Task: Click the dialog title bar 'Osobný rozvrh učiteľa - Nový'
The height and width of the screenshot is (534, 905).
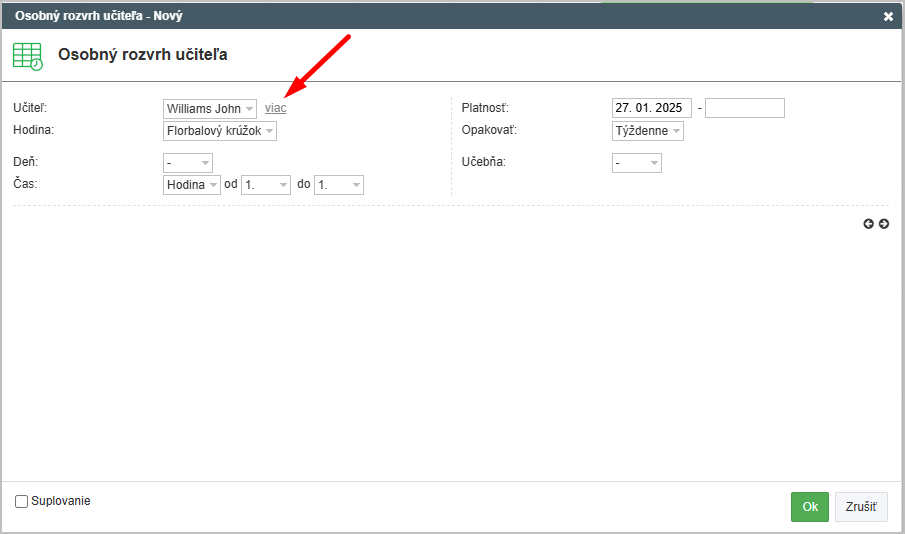Action: [99, 16]
